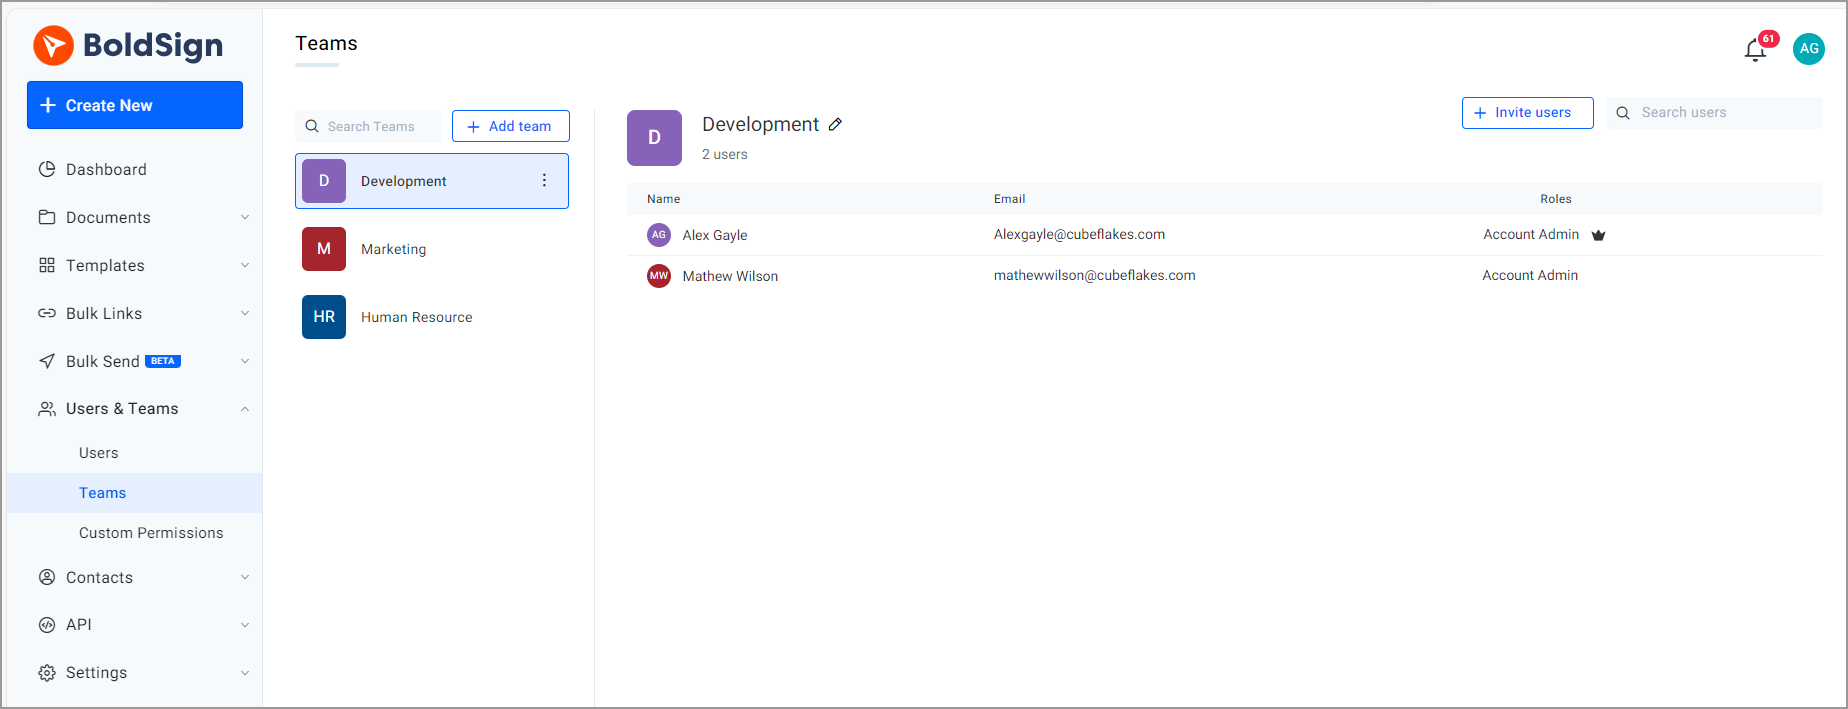The height and width of the screenshot is (709, 1848).
Task: Click the name Mathew Wilson
Action: tap(730, 276)
